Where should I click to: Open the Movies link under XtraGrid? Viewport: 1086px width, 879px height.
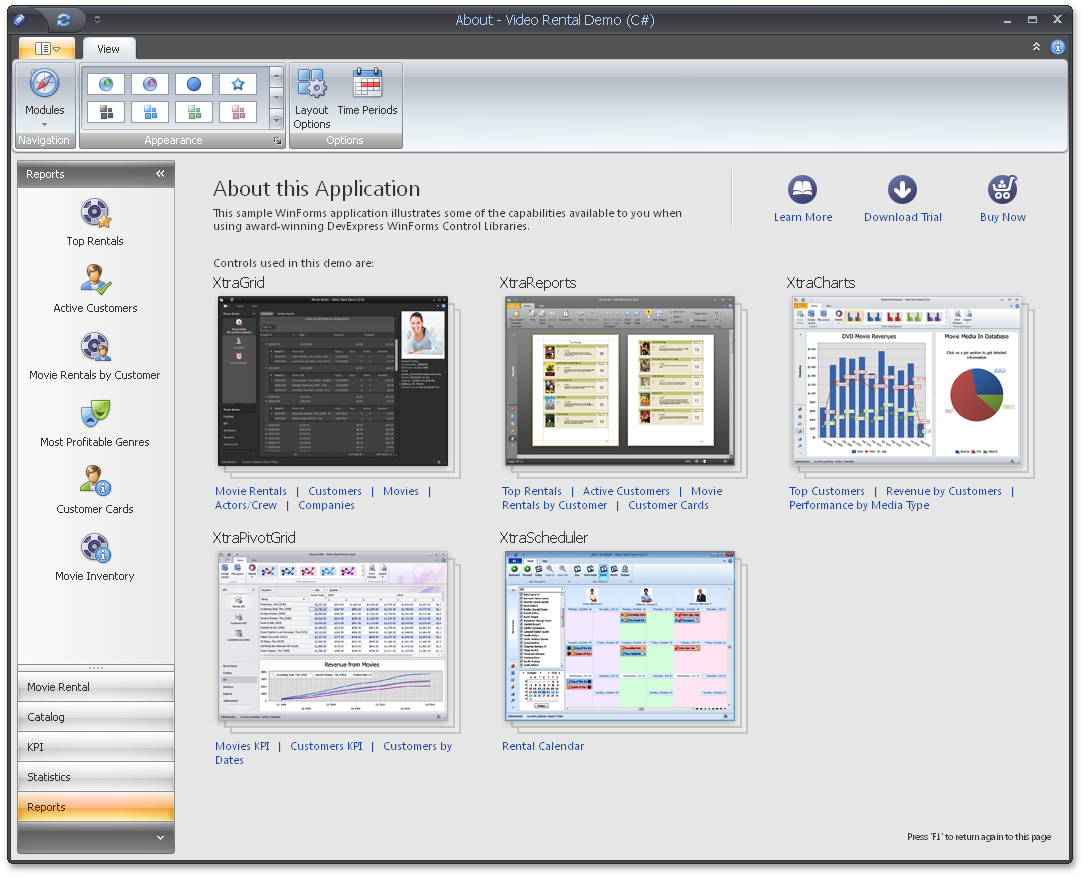tap(401, 491)
